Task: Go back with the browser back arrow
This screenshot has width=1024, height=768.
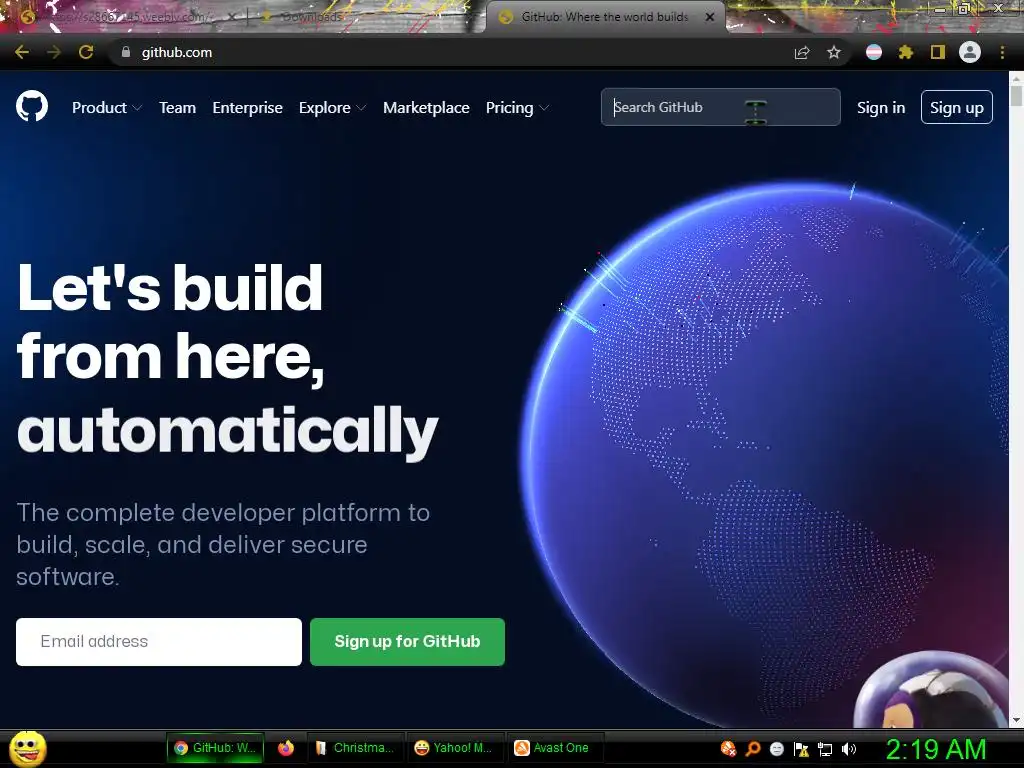Action: [22, 52]
